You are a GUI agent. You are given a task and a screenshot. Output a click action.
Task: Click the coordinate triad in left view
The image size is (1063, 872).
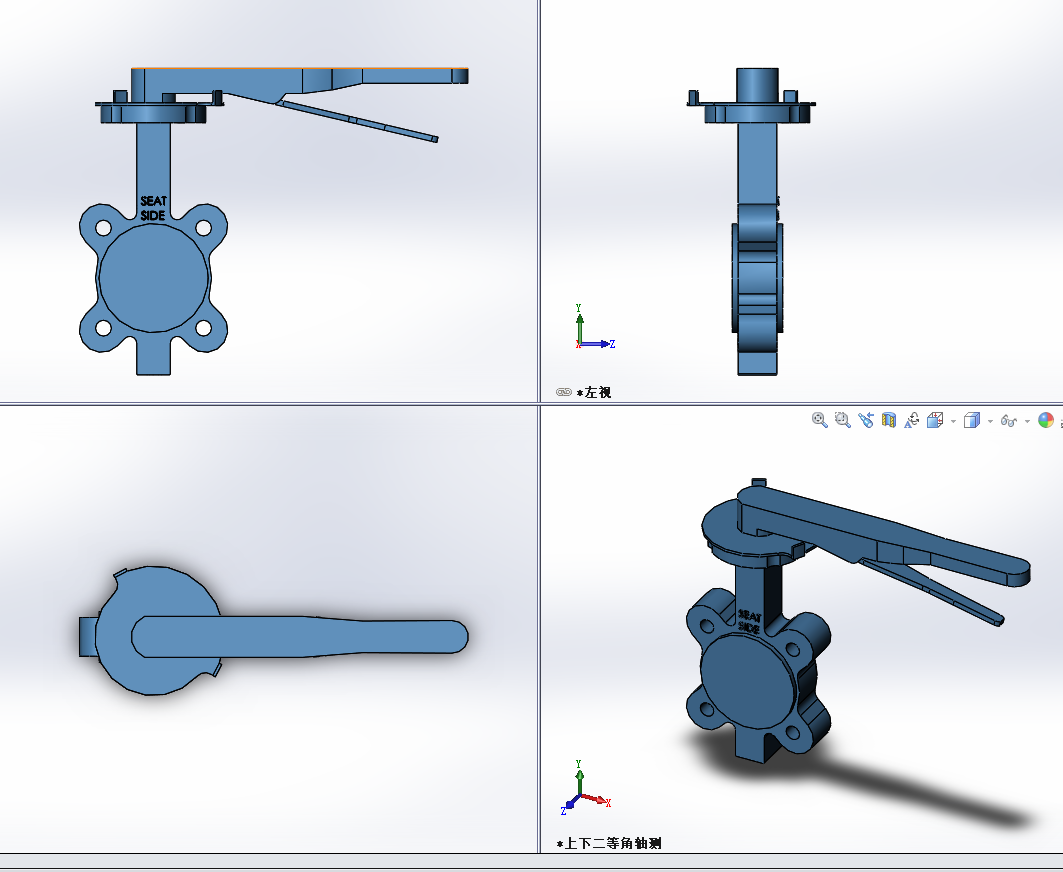coord(595,327)
